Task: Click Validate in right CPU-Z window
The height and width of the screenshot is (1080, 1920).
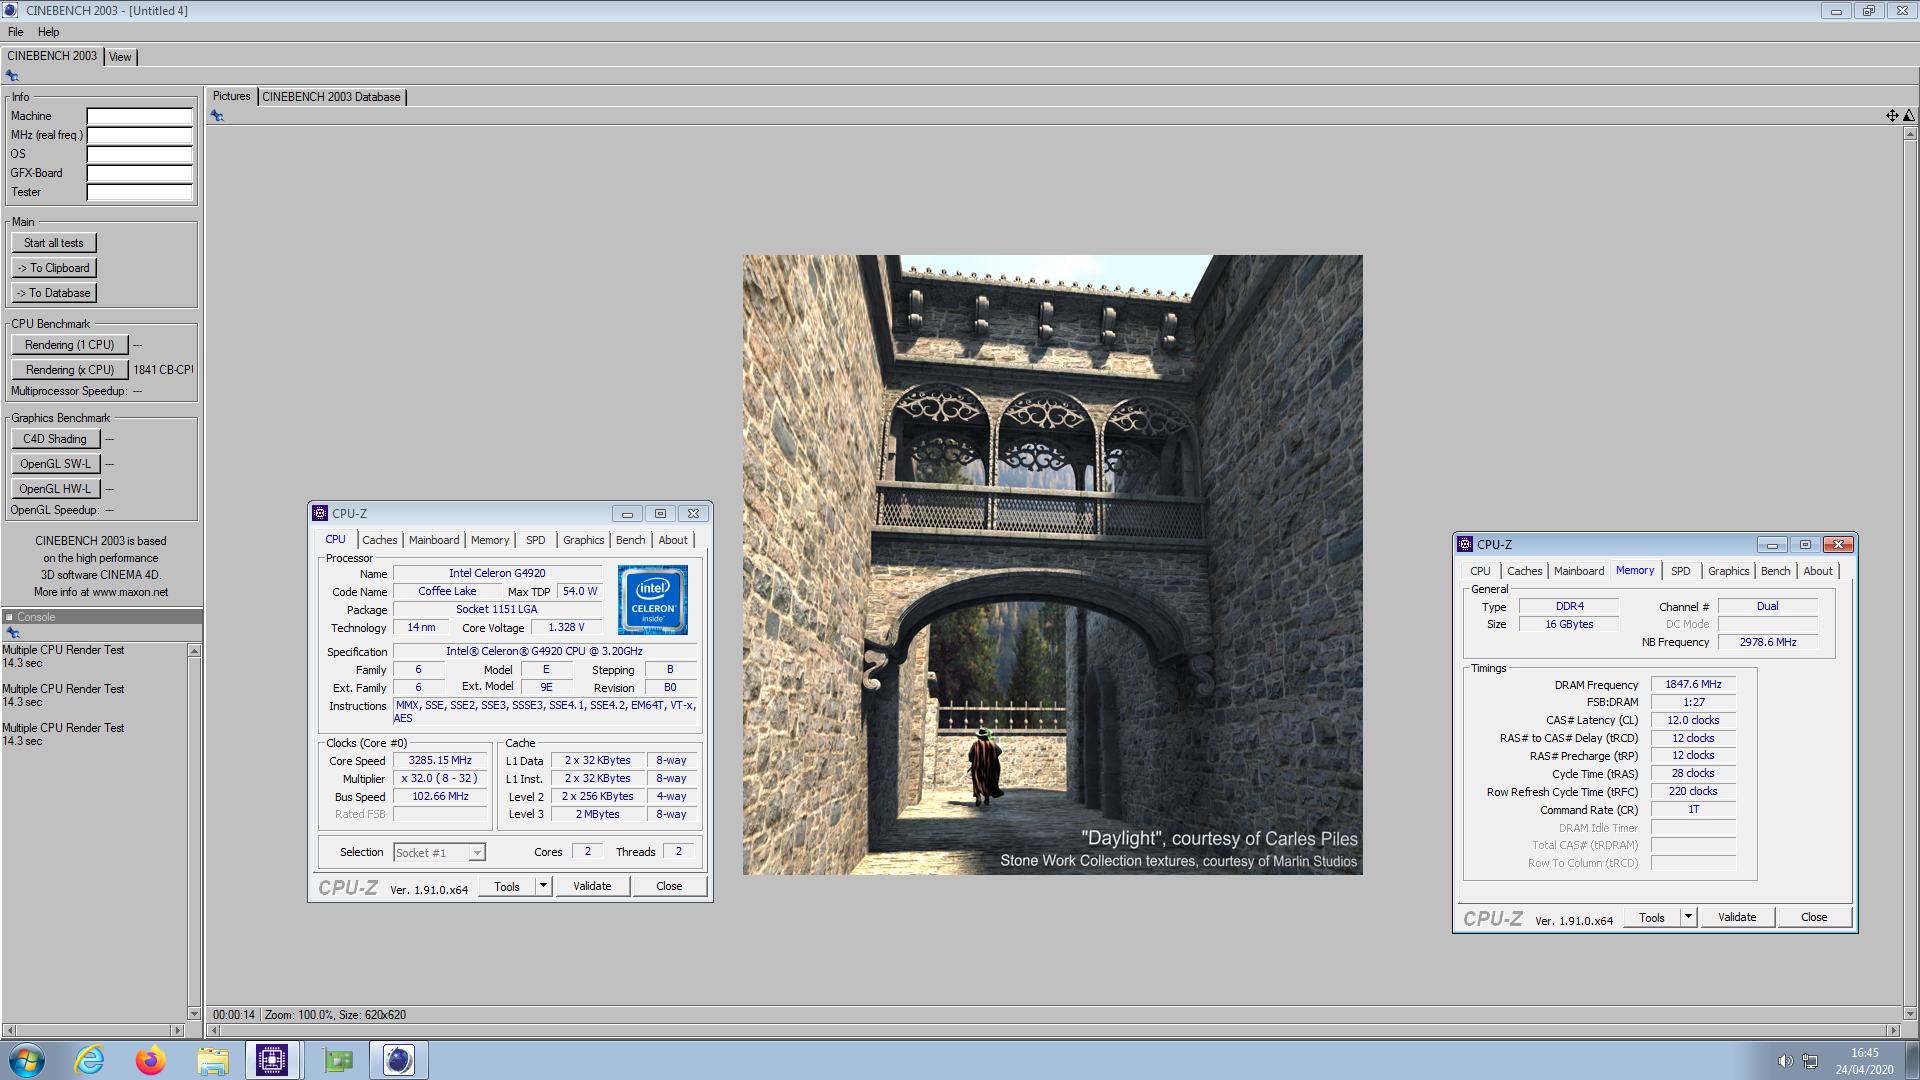Action: pyautogui.click(x=1737, y=918)
